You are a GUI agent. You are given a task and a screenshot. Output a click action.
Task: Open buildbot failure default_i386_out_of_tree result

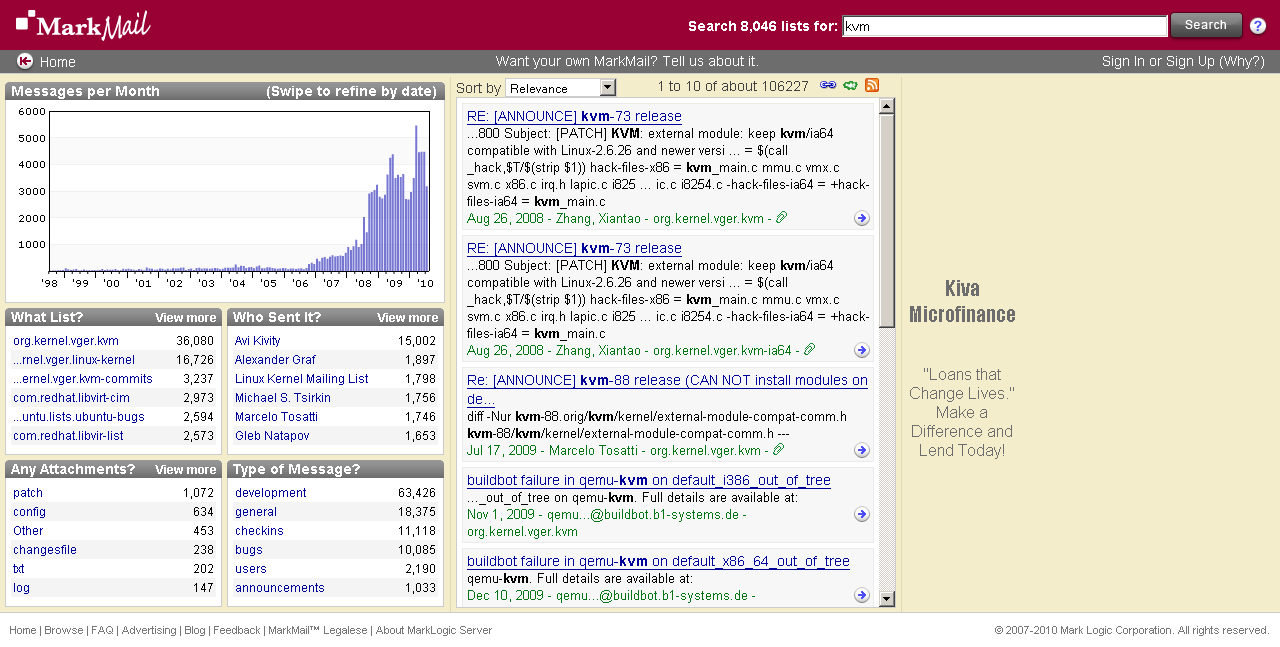pos(649,480)
